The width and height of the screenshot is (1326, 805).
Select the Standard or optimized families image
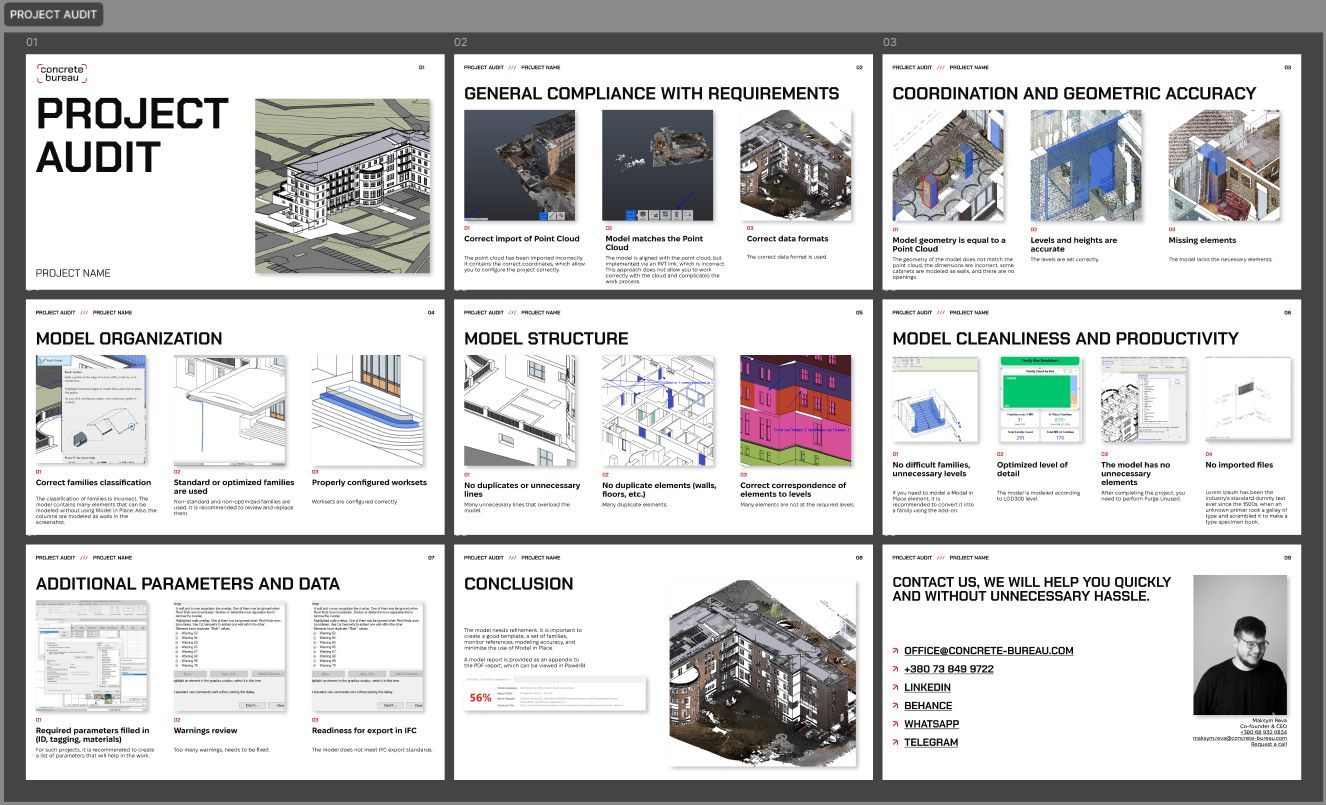pos(229,410)
